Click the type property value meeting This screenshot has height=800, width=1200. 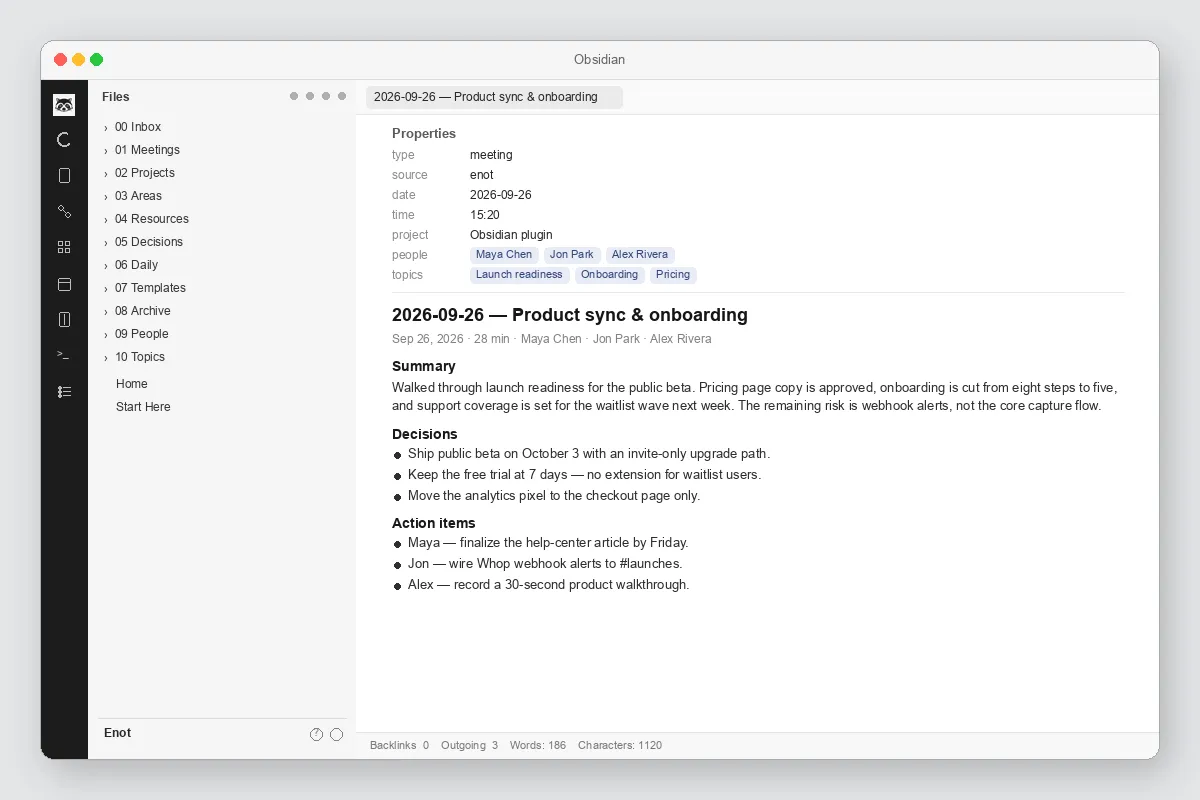pos(491,155)
